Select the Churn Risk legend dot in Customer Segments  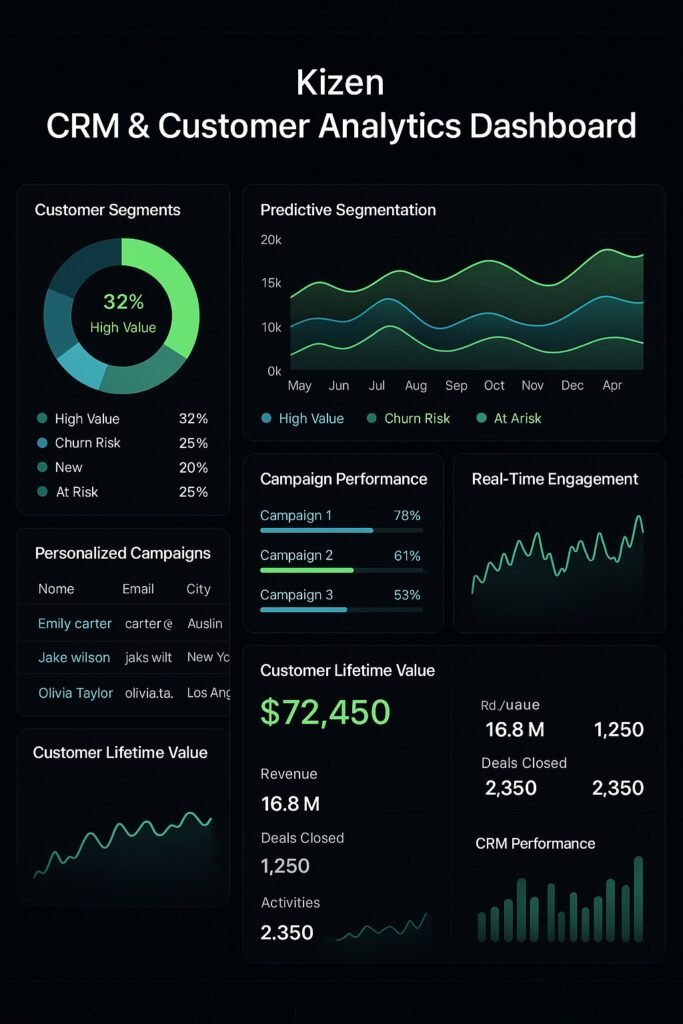(42, 443)
